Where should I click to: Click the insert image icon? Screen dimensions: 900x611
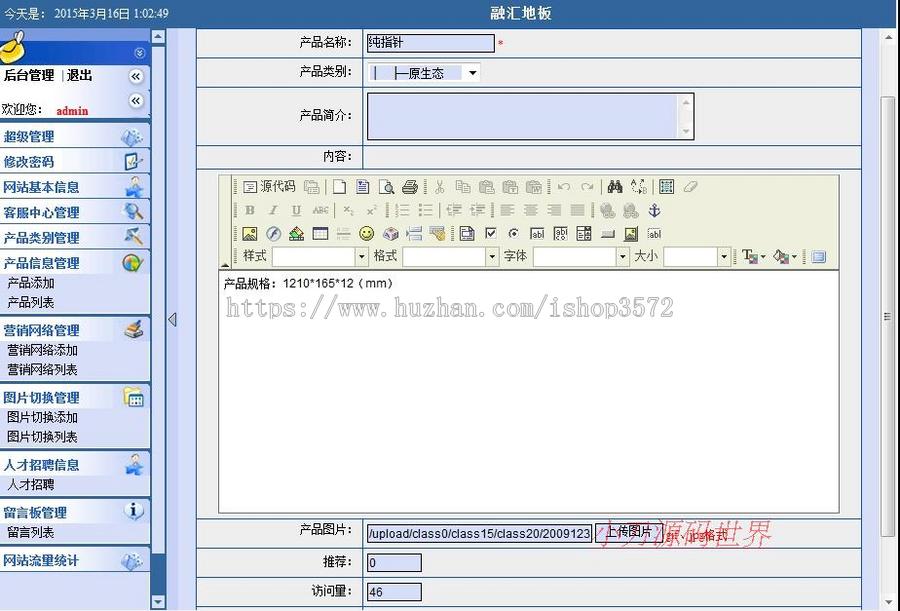[250, 234]
